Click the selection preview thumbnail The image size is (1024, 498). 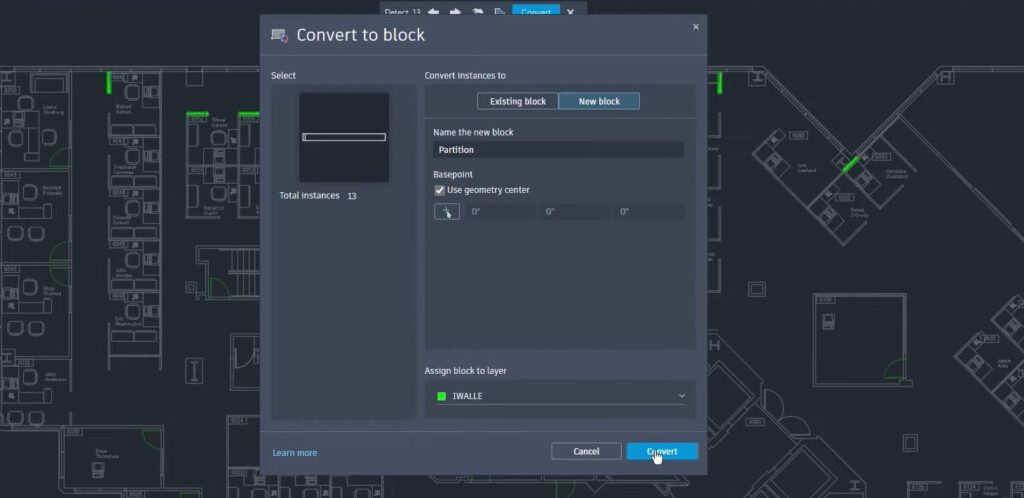click(344, 137)
